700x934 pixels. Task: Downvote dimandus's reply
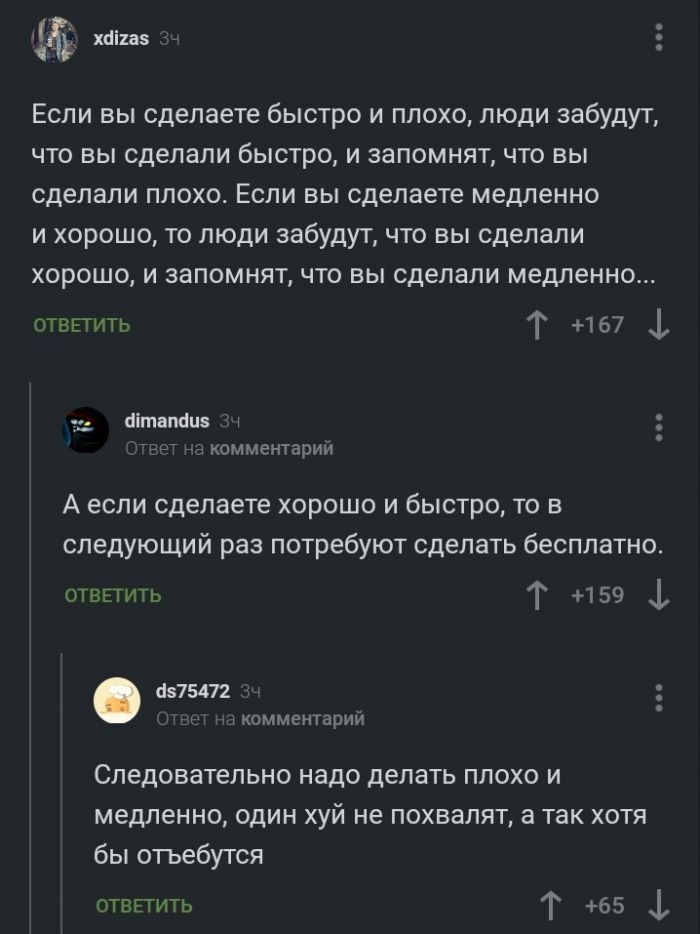[659, 596]
